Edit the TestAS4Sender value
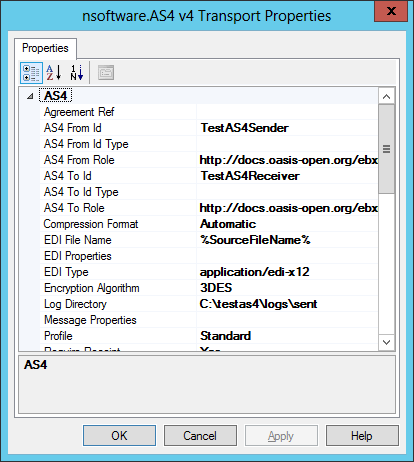 click(x=245, y=128)
